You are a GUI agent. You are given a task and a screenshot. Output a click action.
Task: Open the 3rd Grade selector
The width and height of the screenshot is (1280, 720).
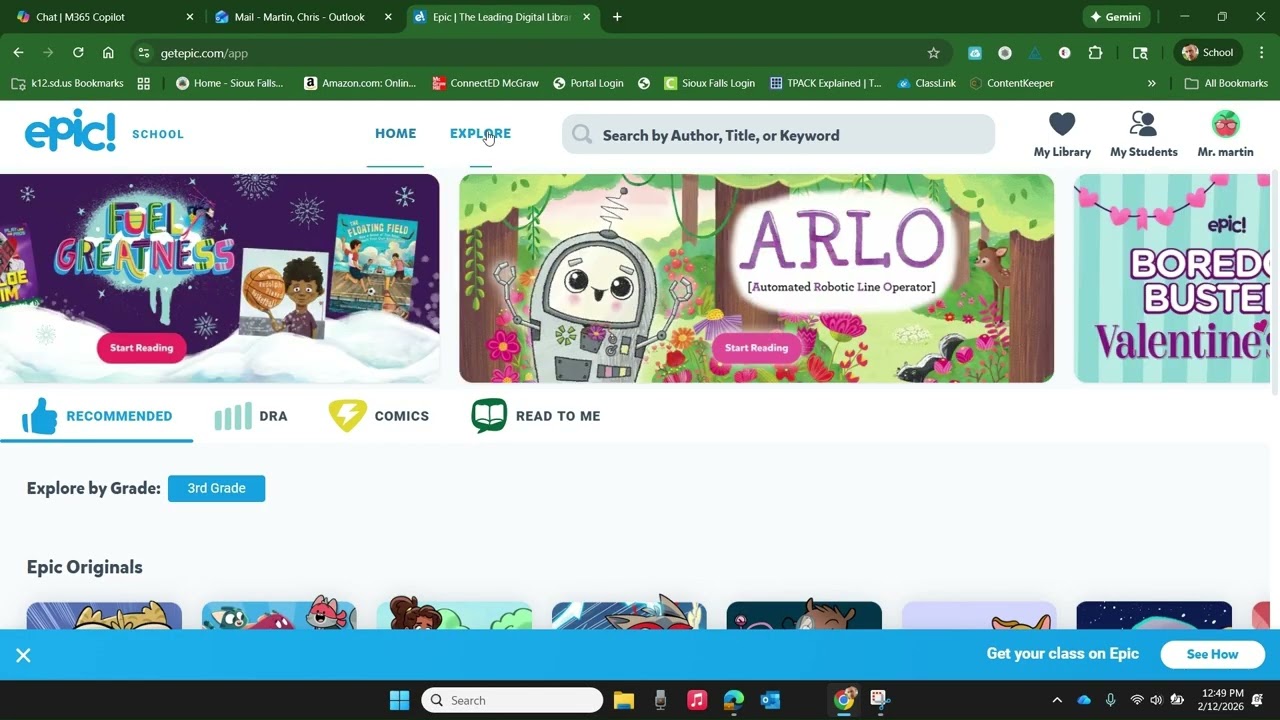click(x=216, y=488)
